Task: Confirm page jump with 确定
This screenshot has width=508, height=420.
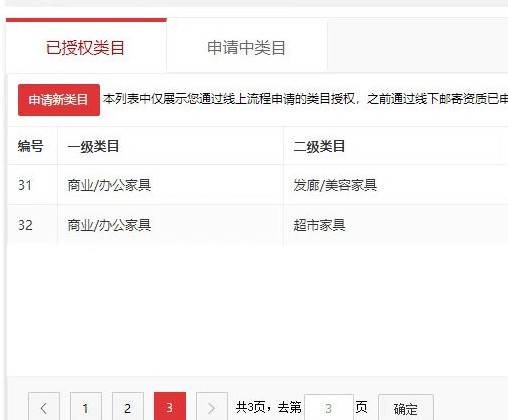Action: [x=406, y=408]
